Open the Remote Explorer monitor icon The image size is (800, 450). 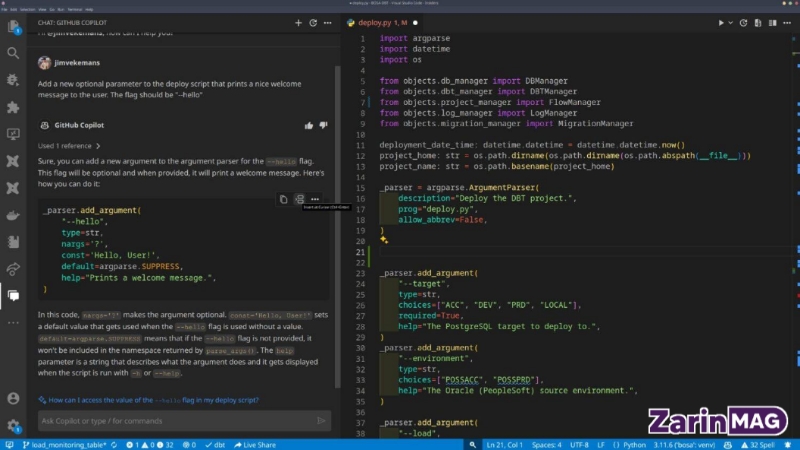[x=13, y=134]
